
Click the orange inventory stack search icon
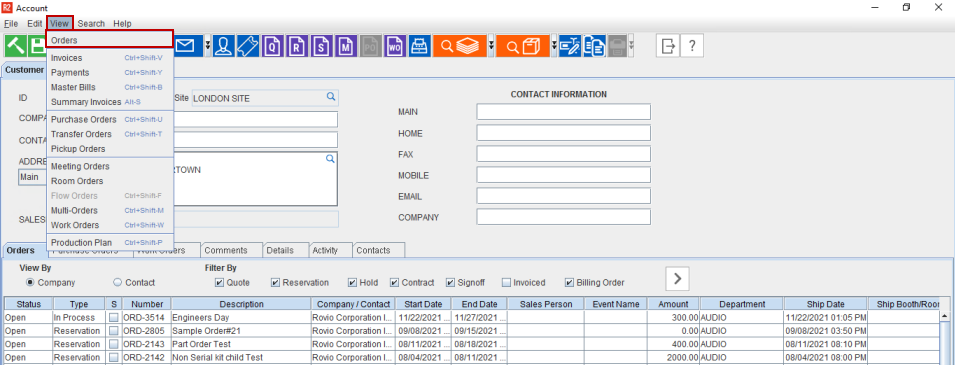(460, 46)
